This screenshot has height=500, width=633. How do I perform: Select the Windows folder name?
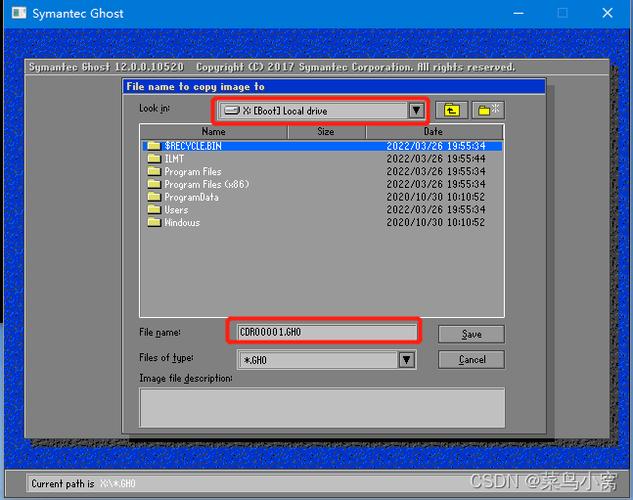click(182, 223)
